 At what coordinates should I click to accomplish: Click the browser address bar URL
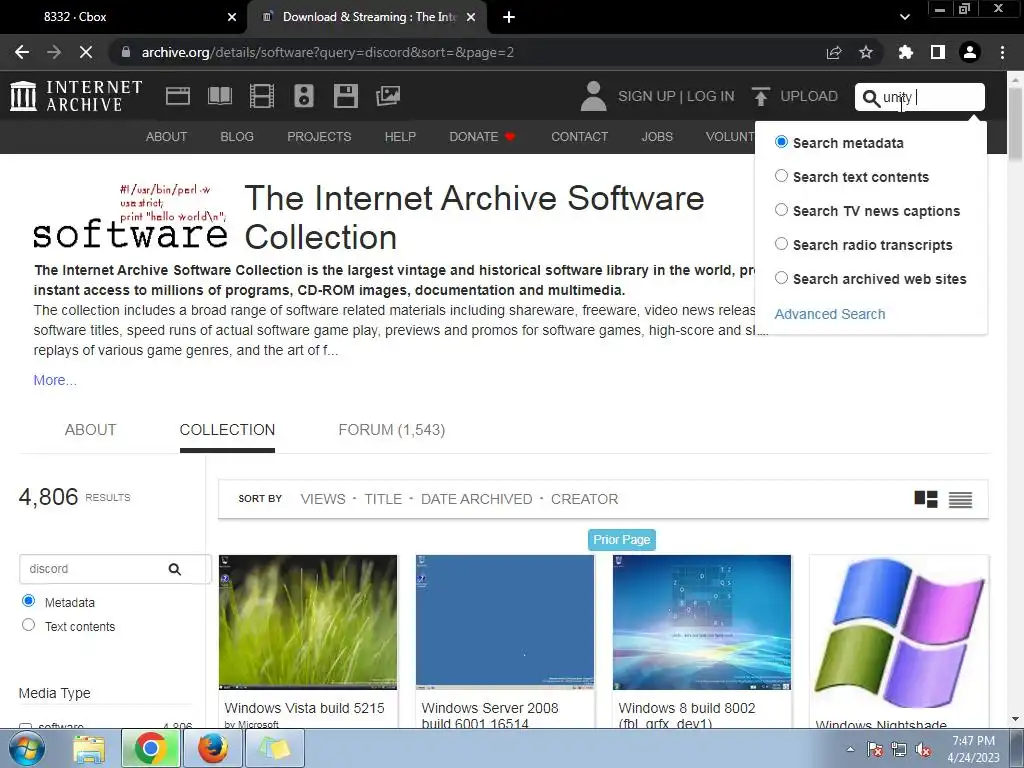click(328, 52)
